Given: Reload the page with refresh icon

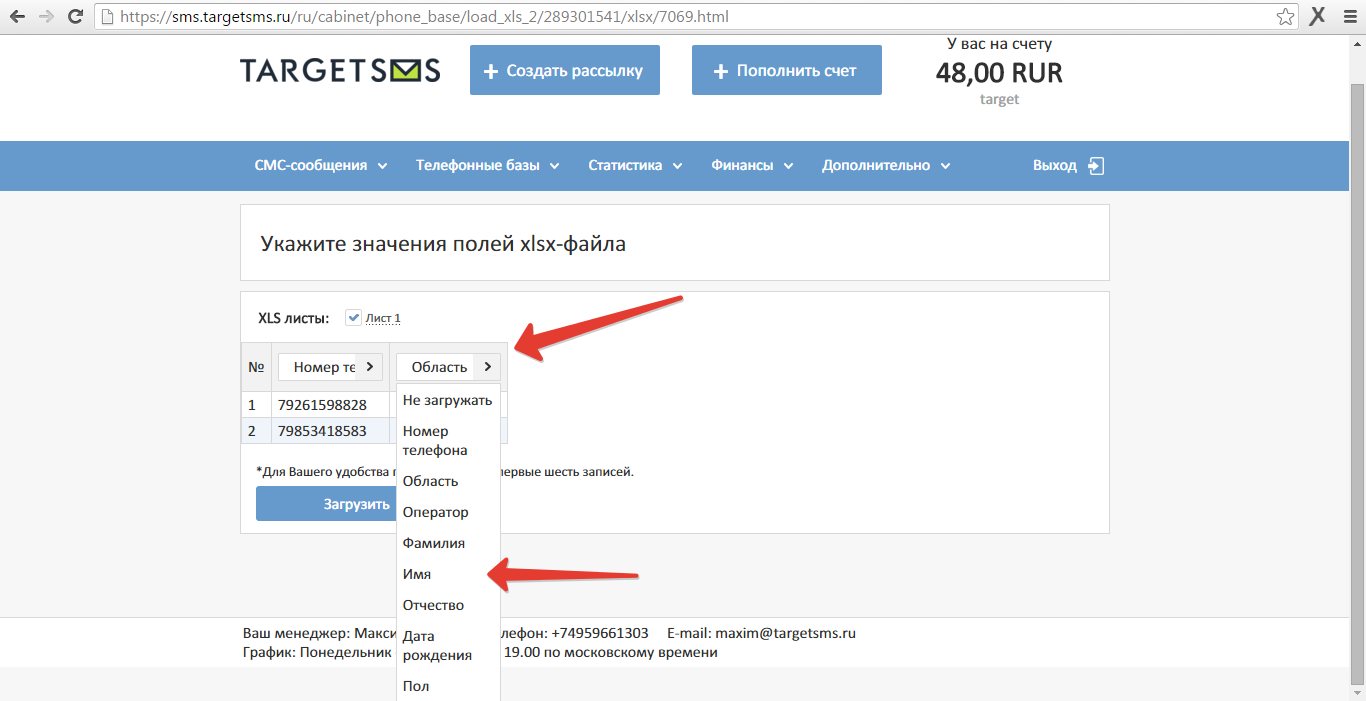Looking at the screenshot, I should [75, 17].
